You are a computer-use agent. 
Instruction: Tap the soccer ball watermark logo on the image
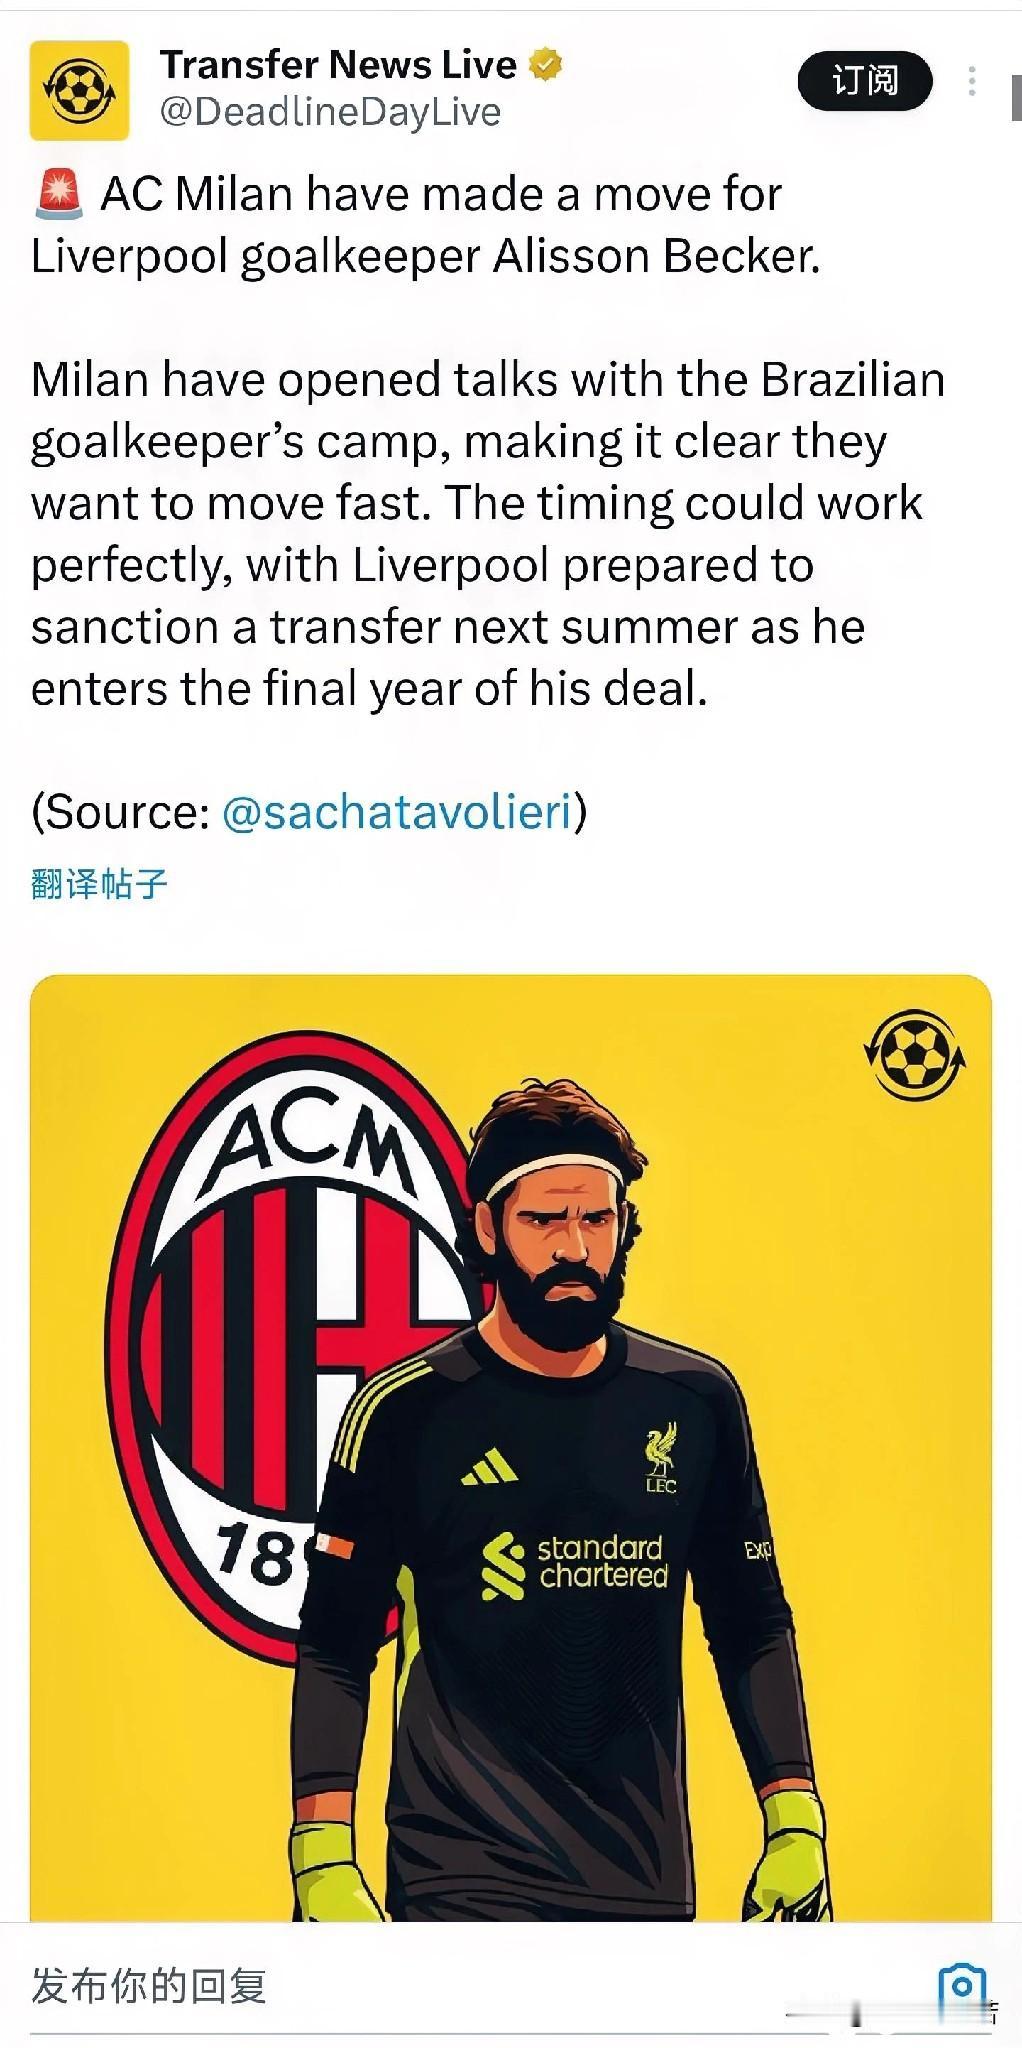(914, 1054)
